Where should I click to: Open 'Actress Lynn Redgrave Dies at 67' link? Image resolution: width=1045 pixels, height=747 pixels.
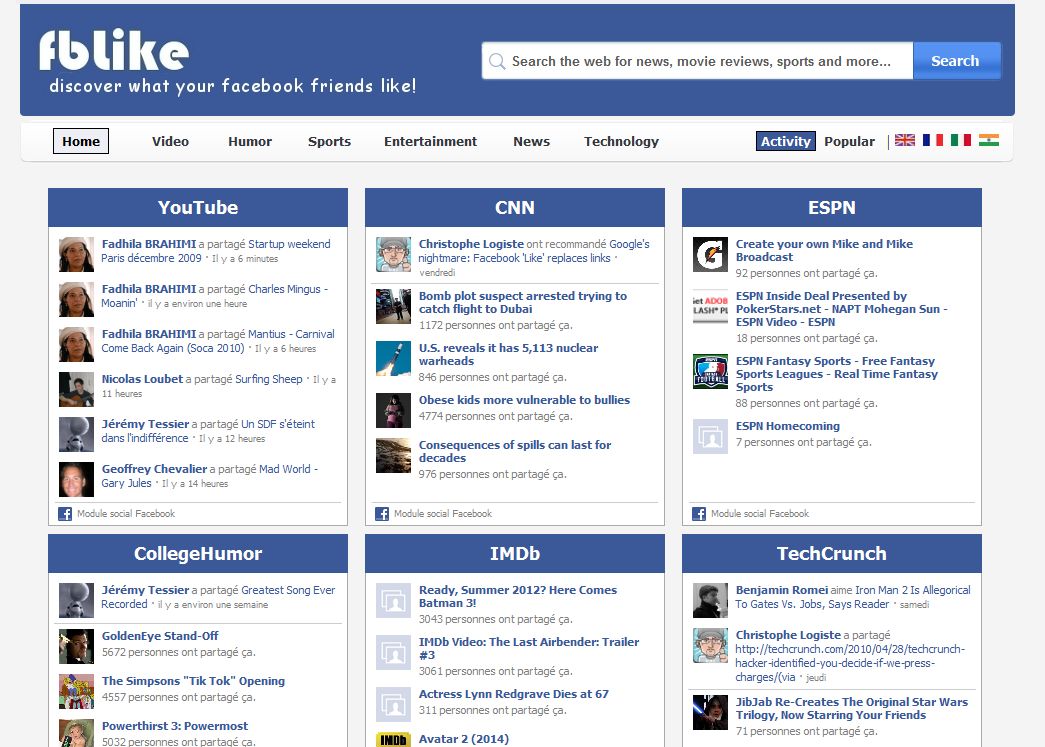(514, 694)
